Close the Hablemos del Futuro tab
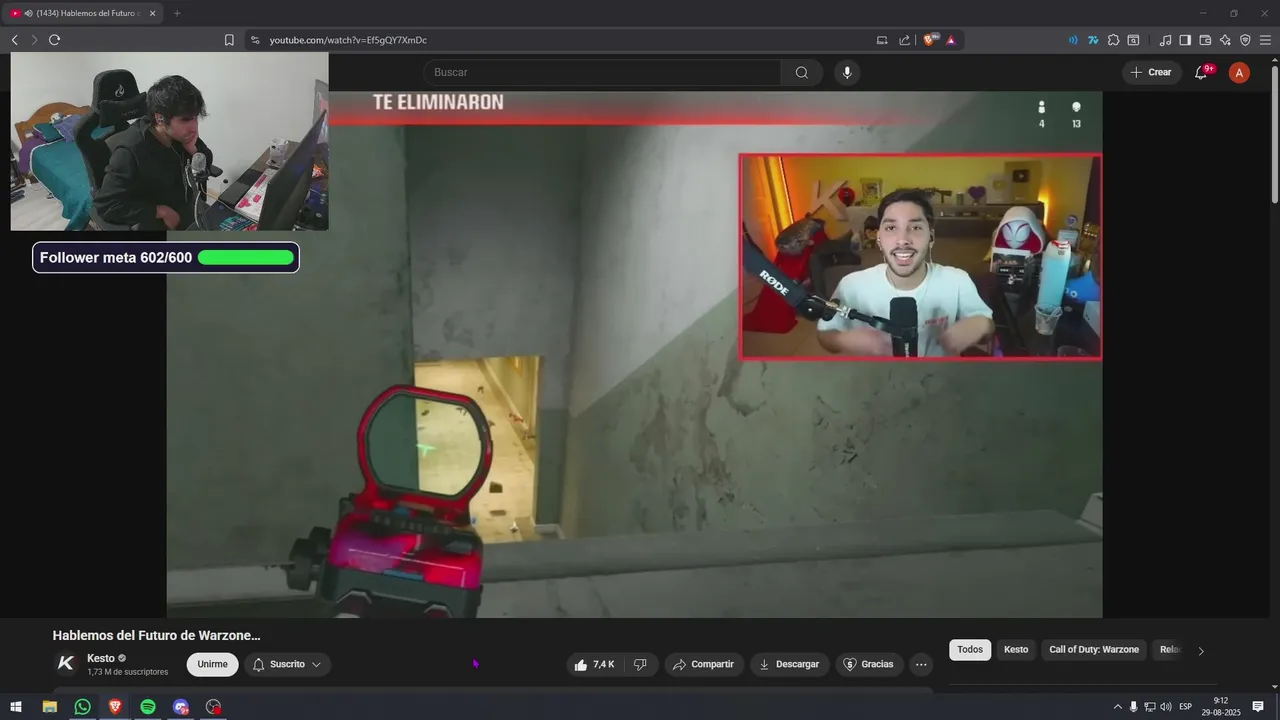 (x=152, y=13)
